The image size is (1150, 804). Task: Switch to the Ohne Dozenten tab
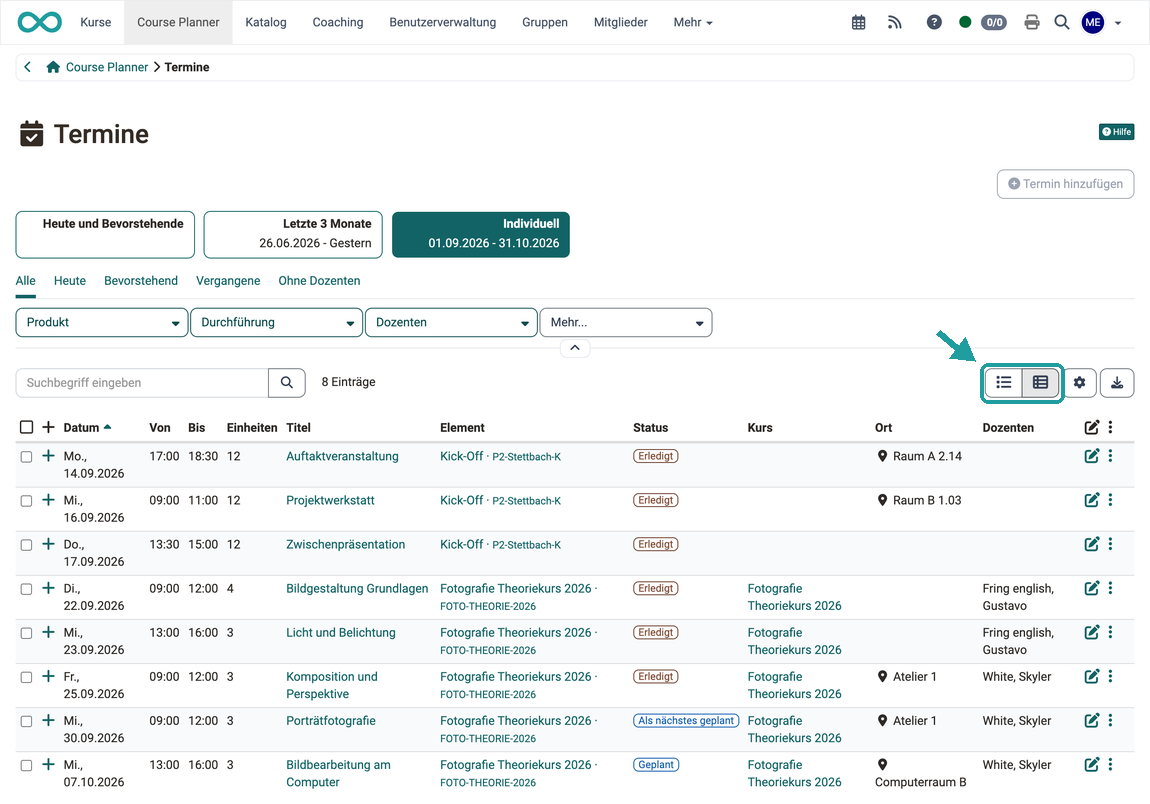(319, 281)
